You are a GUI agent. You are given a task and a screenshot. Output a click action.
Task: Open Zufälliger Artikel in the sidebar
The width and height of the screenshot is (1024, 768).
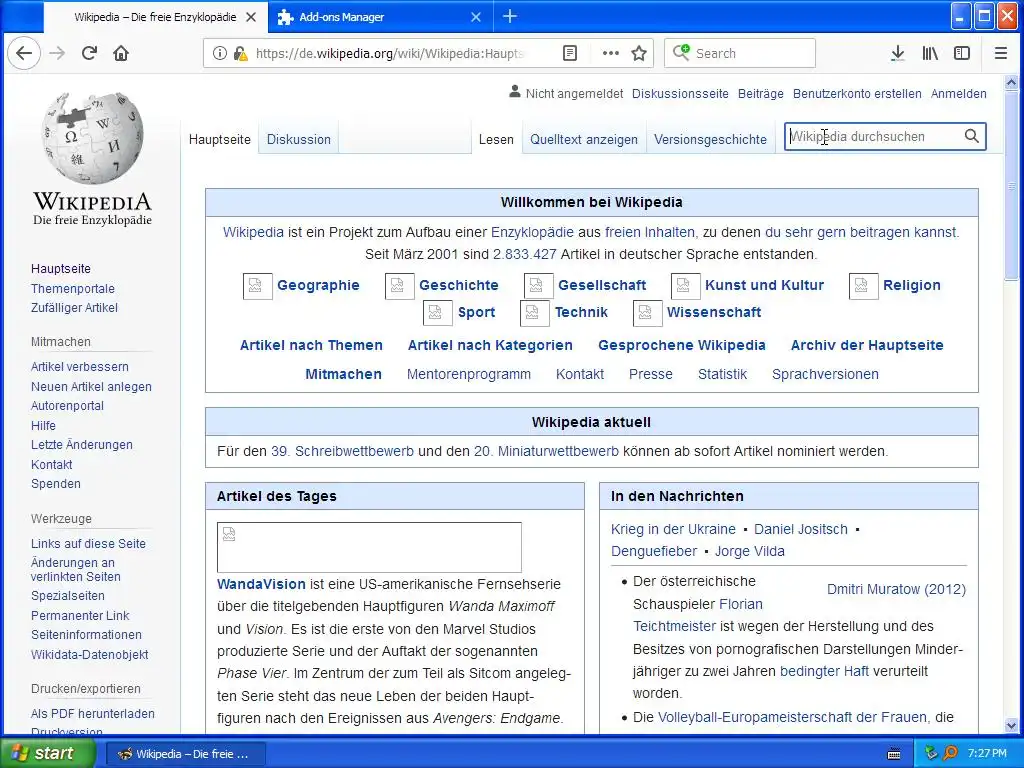pyautogui.click(x=74, y=308)
